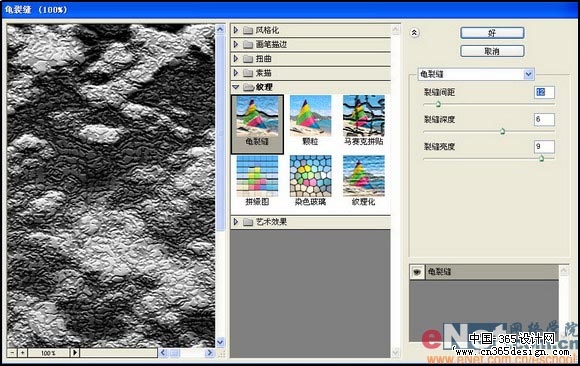Expand the 素描 sketch folder

236,73
